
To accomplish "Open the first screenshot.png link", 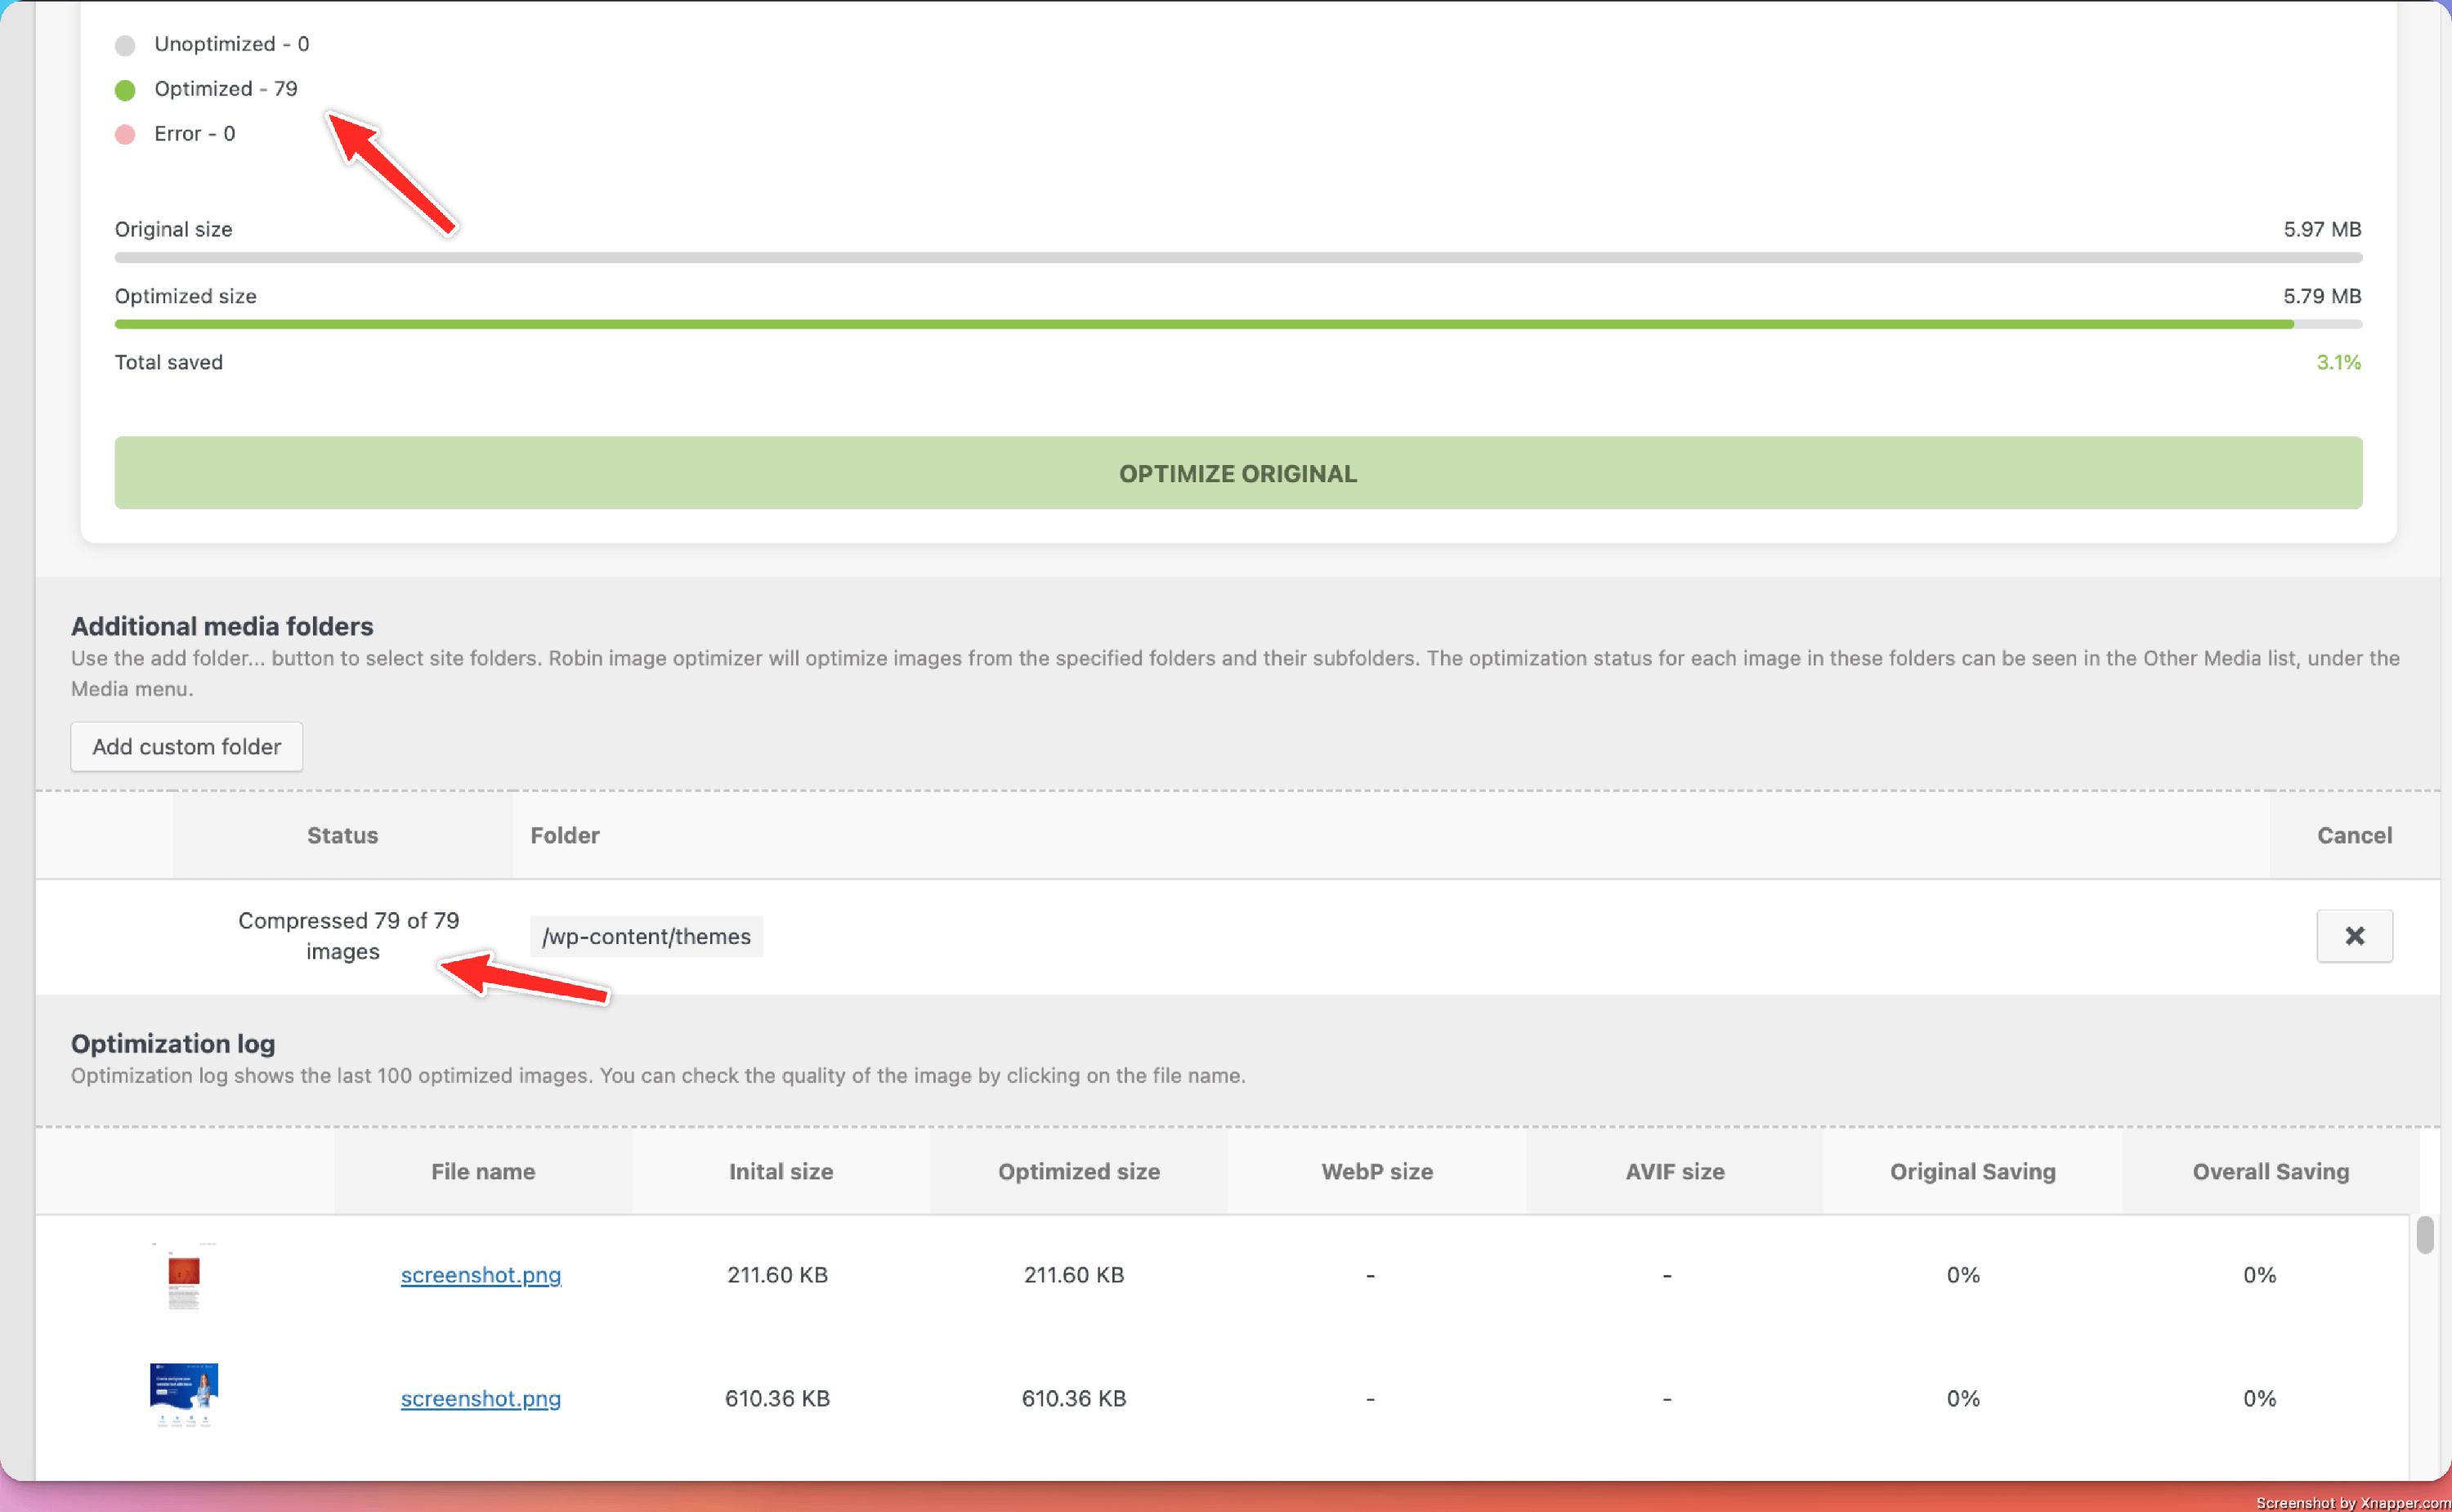I will 480,1274.
